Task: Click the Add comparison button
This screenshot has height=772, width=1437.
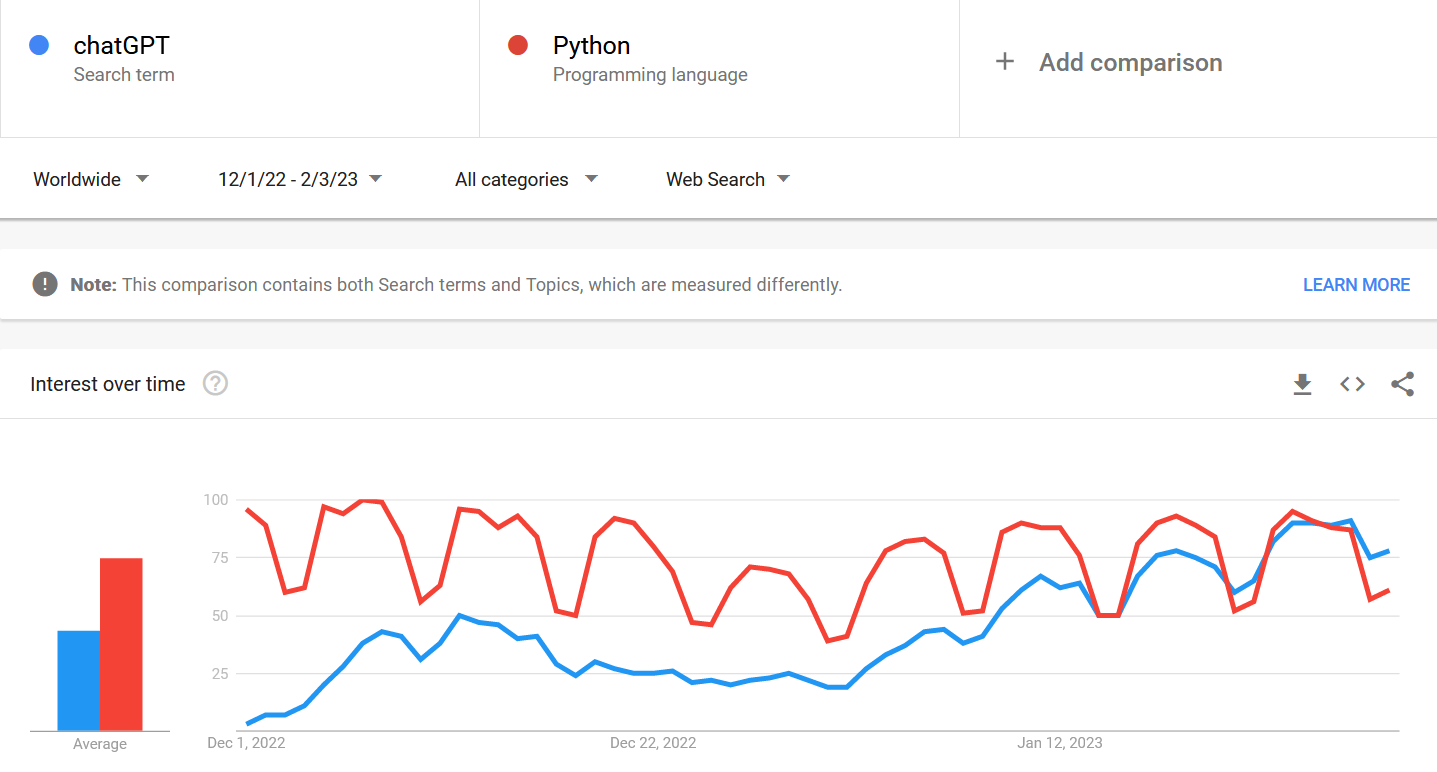Action: [x=1130, y=62]
